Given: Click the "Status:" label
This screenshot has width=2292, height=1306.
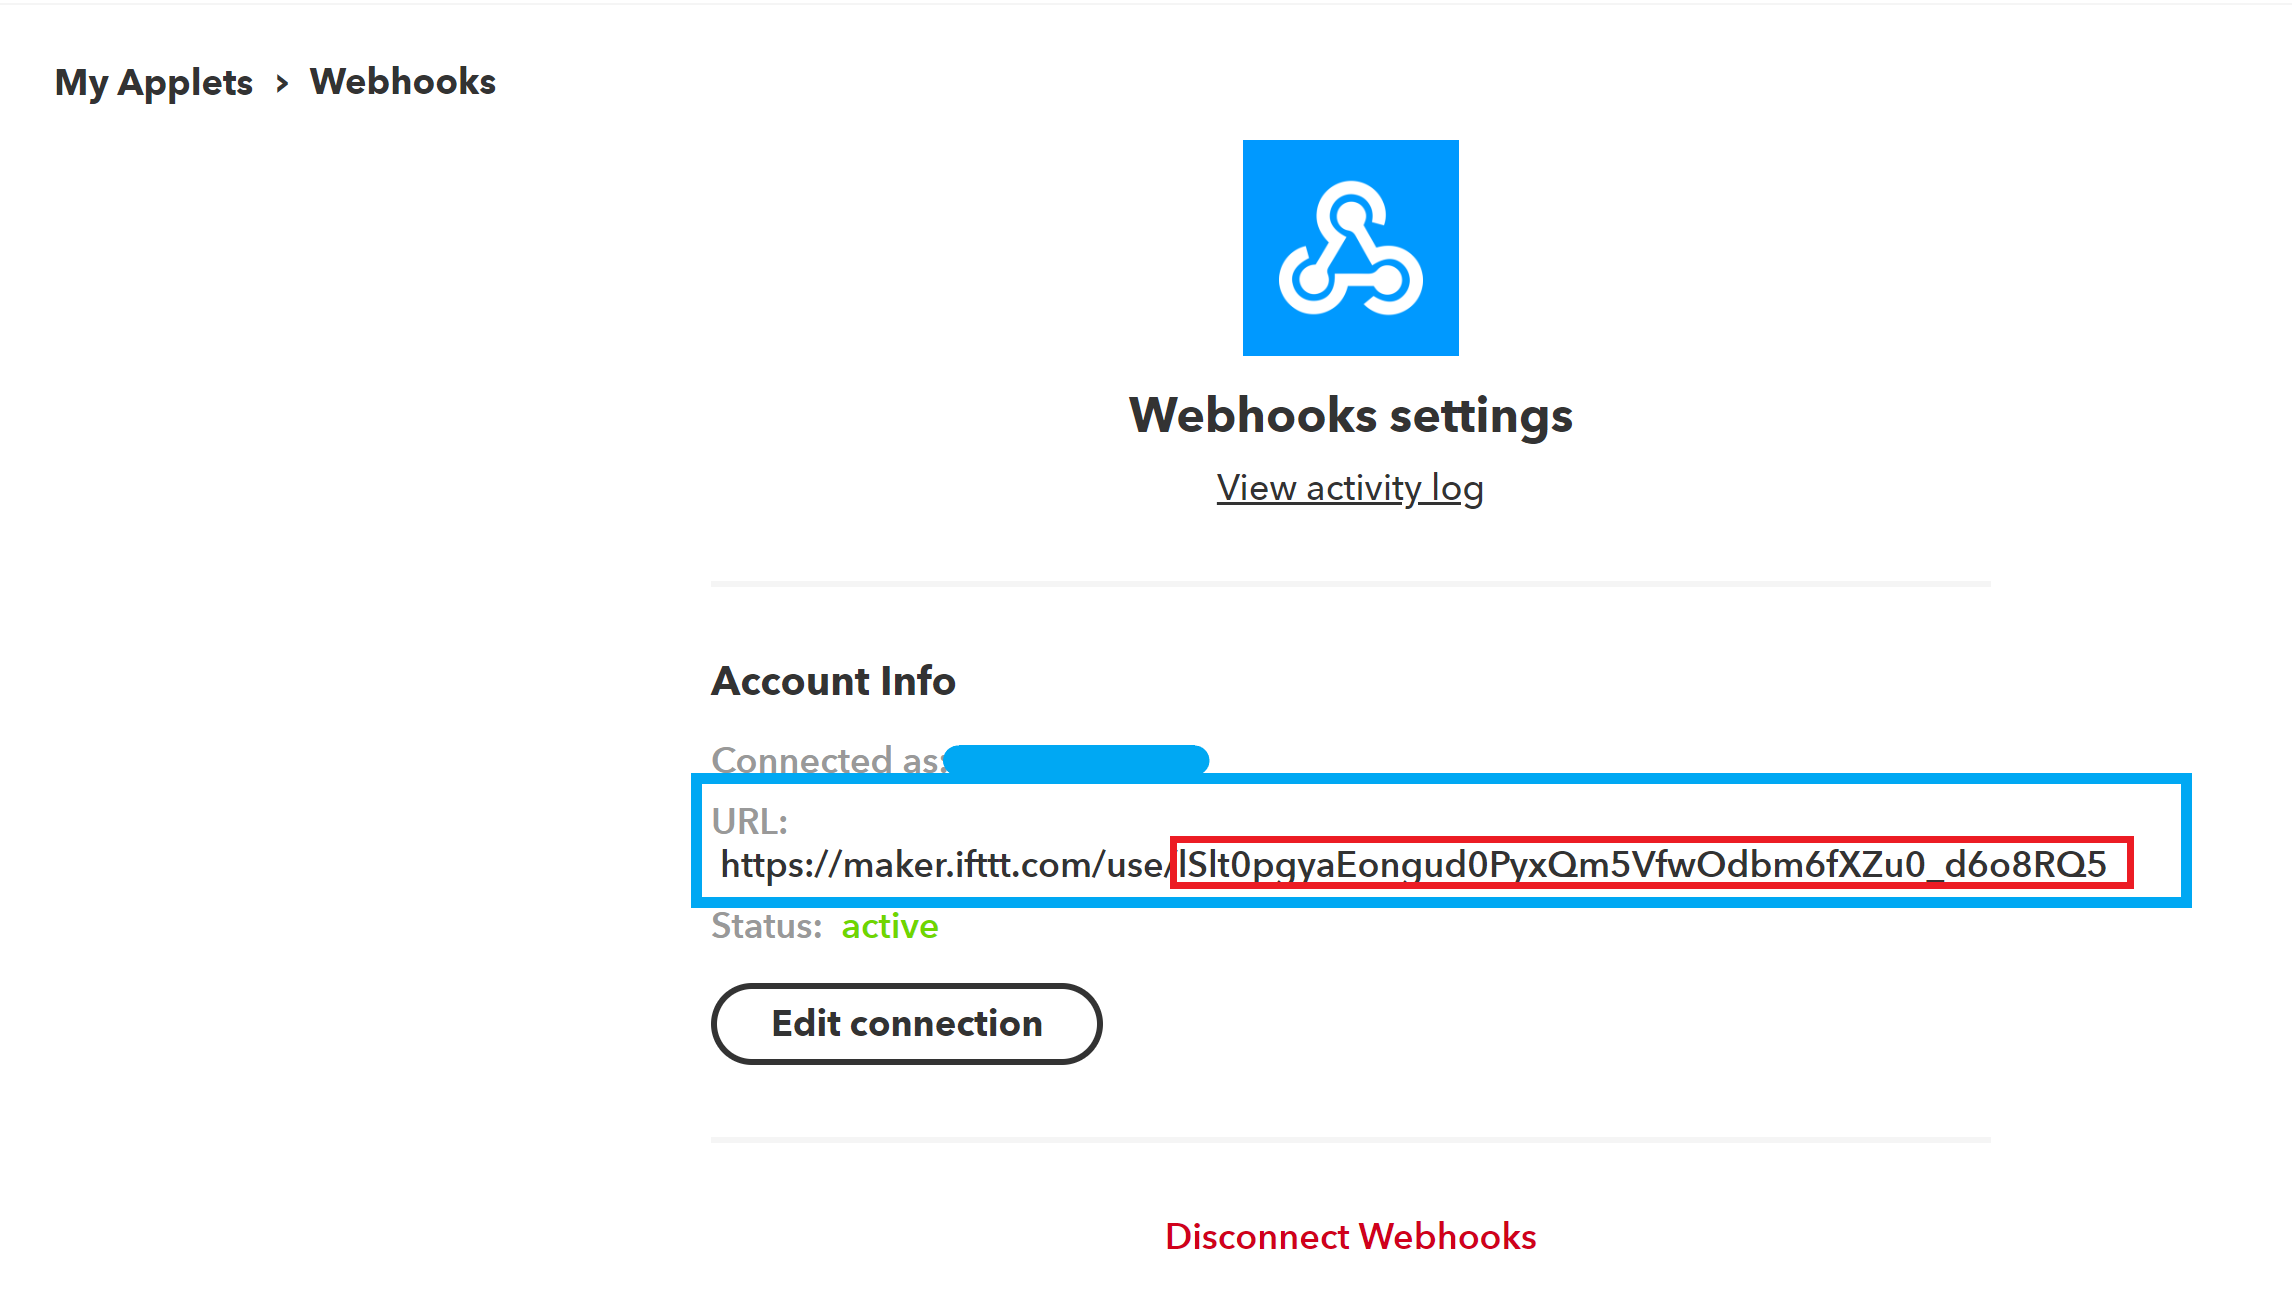Looking at the screenshot, I should pyautogui.click(x=766, y=926).
